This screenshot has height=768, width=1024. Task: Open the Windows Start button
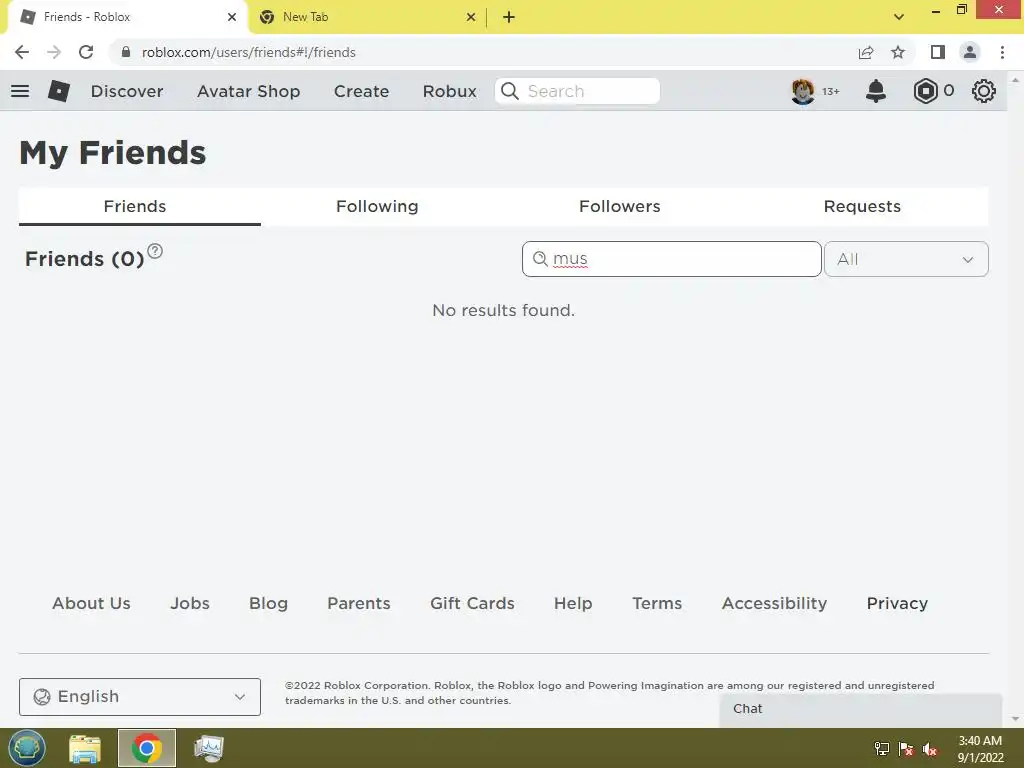click(27, 748)
